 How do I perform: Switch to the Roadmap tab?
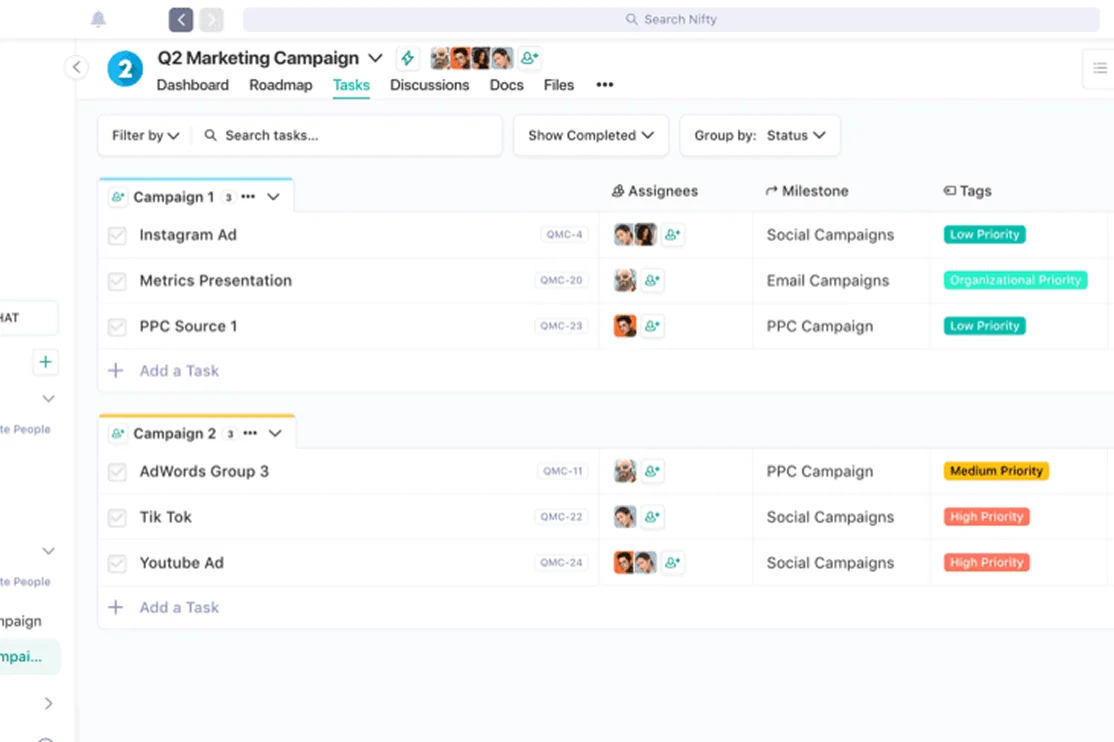tap(280, 85)
